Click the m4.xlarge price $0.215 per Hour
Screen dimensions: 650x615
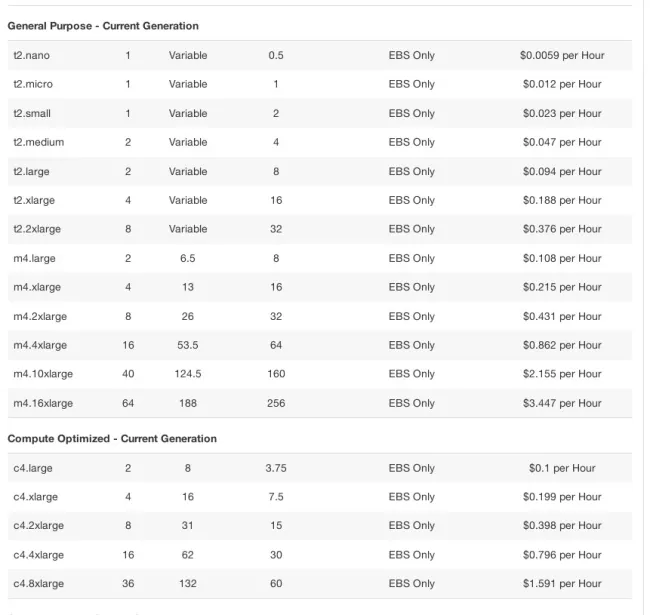coord(562,287)
